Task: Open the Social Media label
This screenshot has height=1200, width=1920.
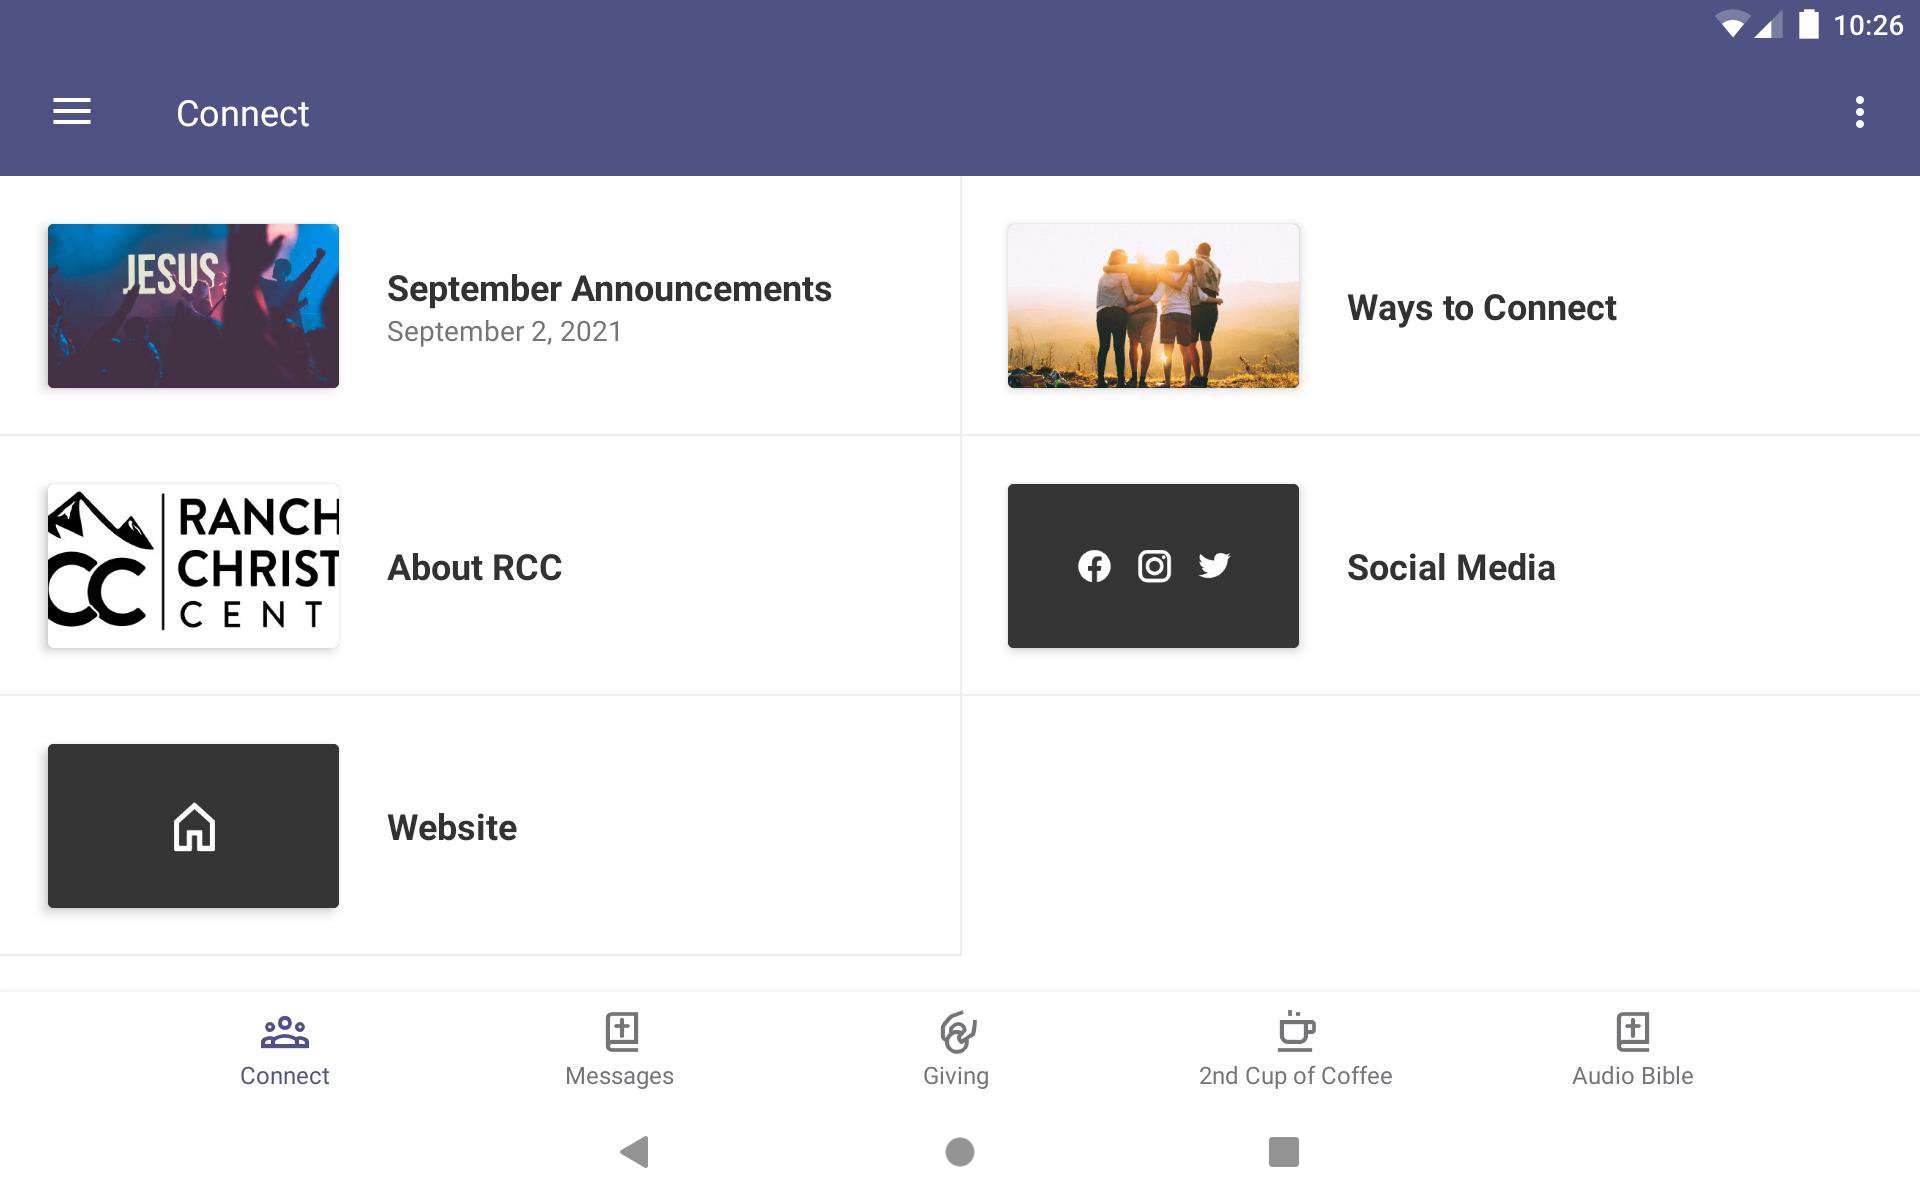Action: [1451, 568]
